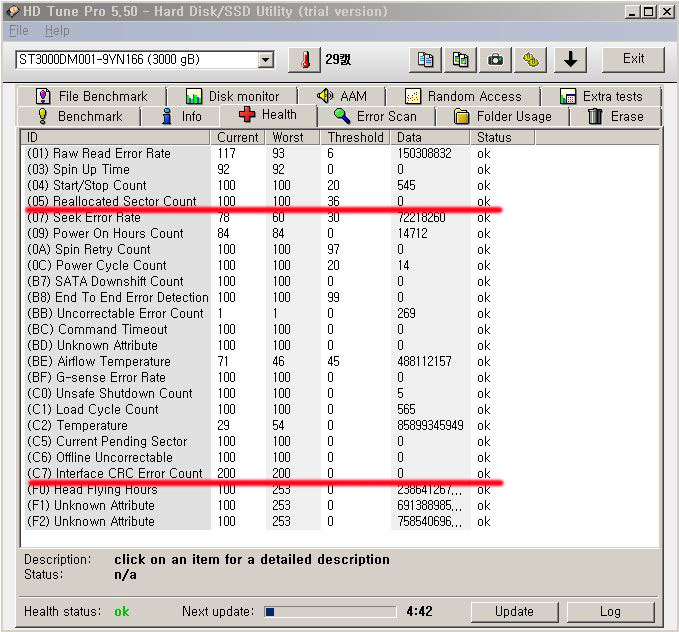Click the HD Tune title bar app icon
Image resolution: width=679 pixels, height=632 pixels.
14,11
